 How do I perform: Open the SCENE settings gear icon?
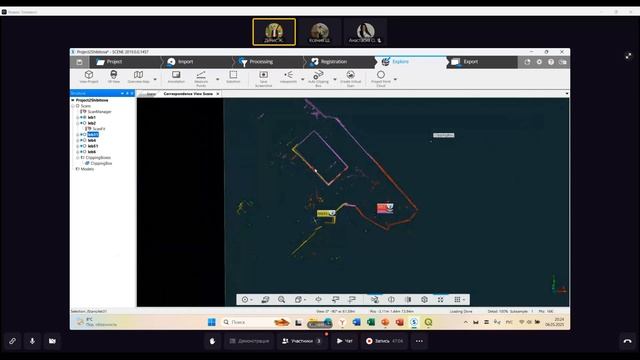tap(539, 62)
